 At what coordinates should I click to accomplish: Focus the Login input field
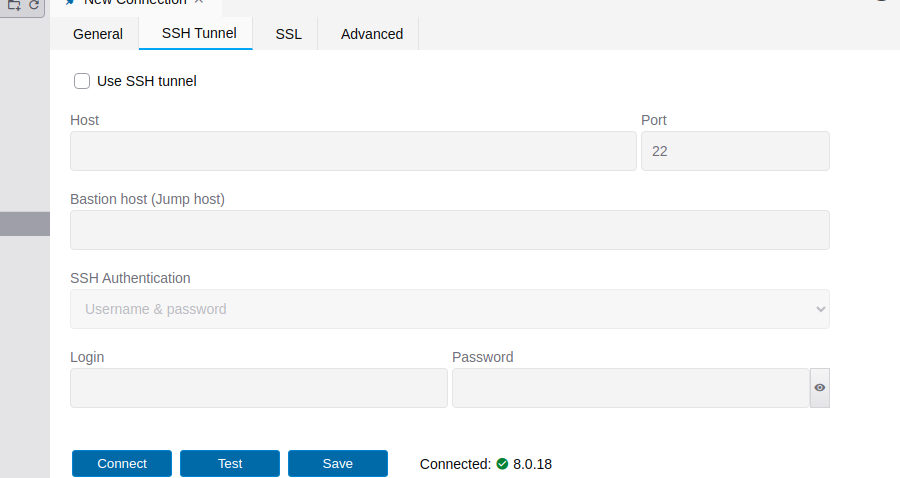[259, 388]
